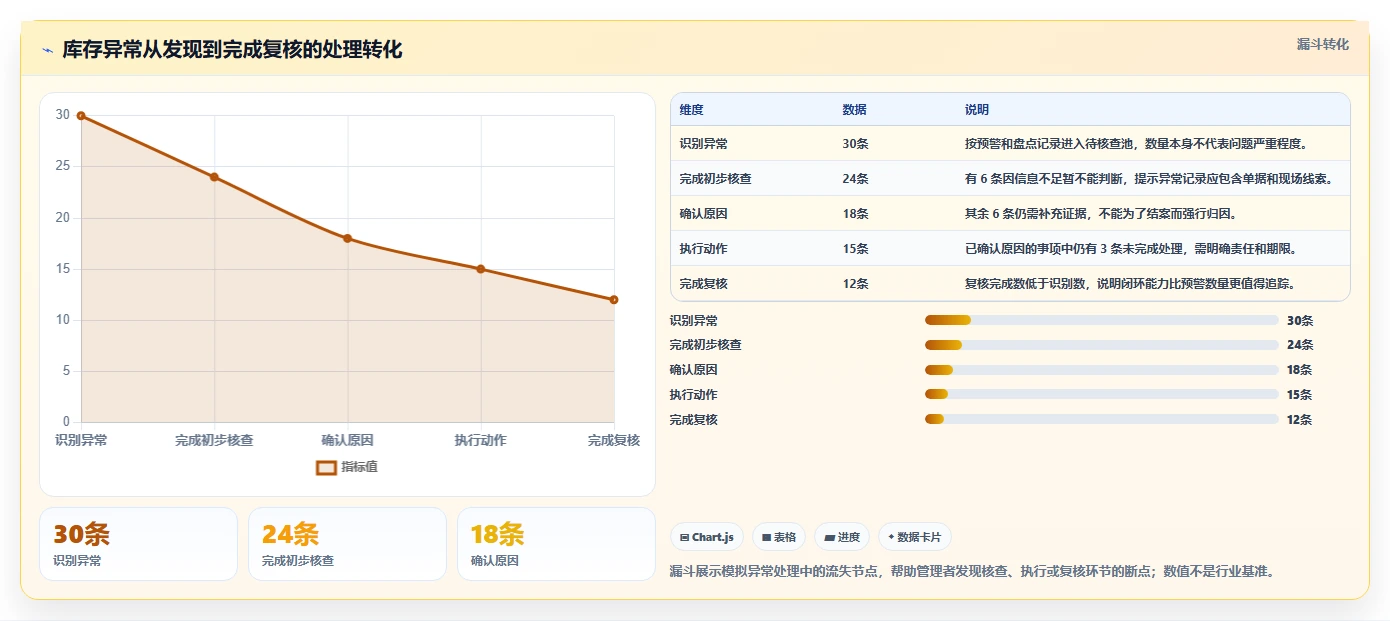The height and width of the screenshot is (621, 1390).
Task: Click the 确认原因 x-axis label
Action: (x=348, y=440)
